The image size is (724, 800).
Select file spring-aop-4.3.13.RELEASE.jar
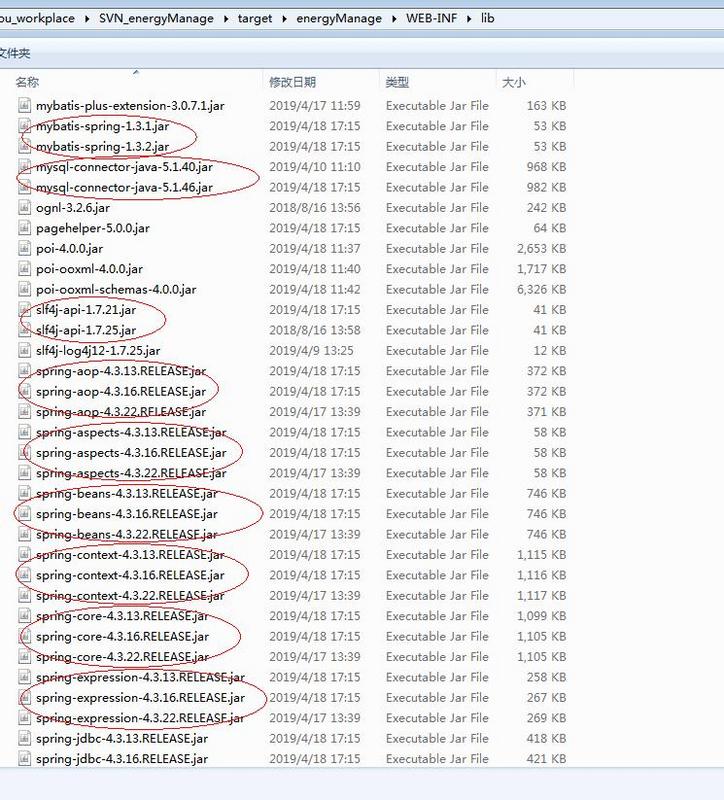(x=121, y=371)
